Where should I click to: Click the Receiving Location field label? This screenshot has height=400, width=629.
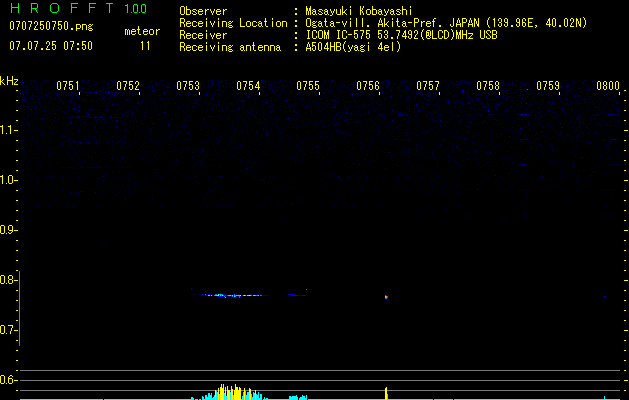233,23
